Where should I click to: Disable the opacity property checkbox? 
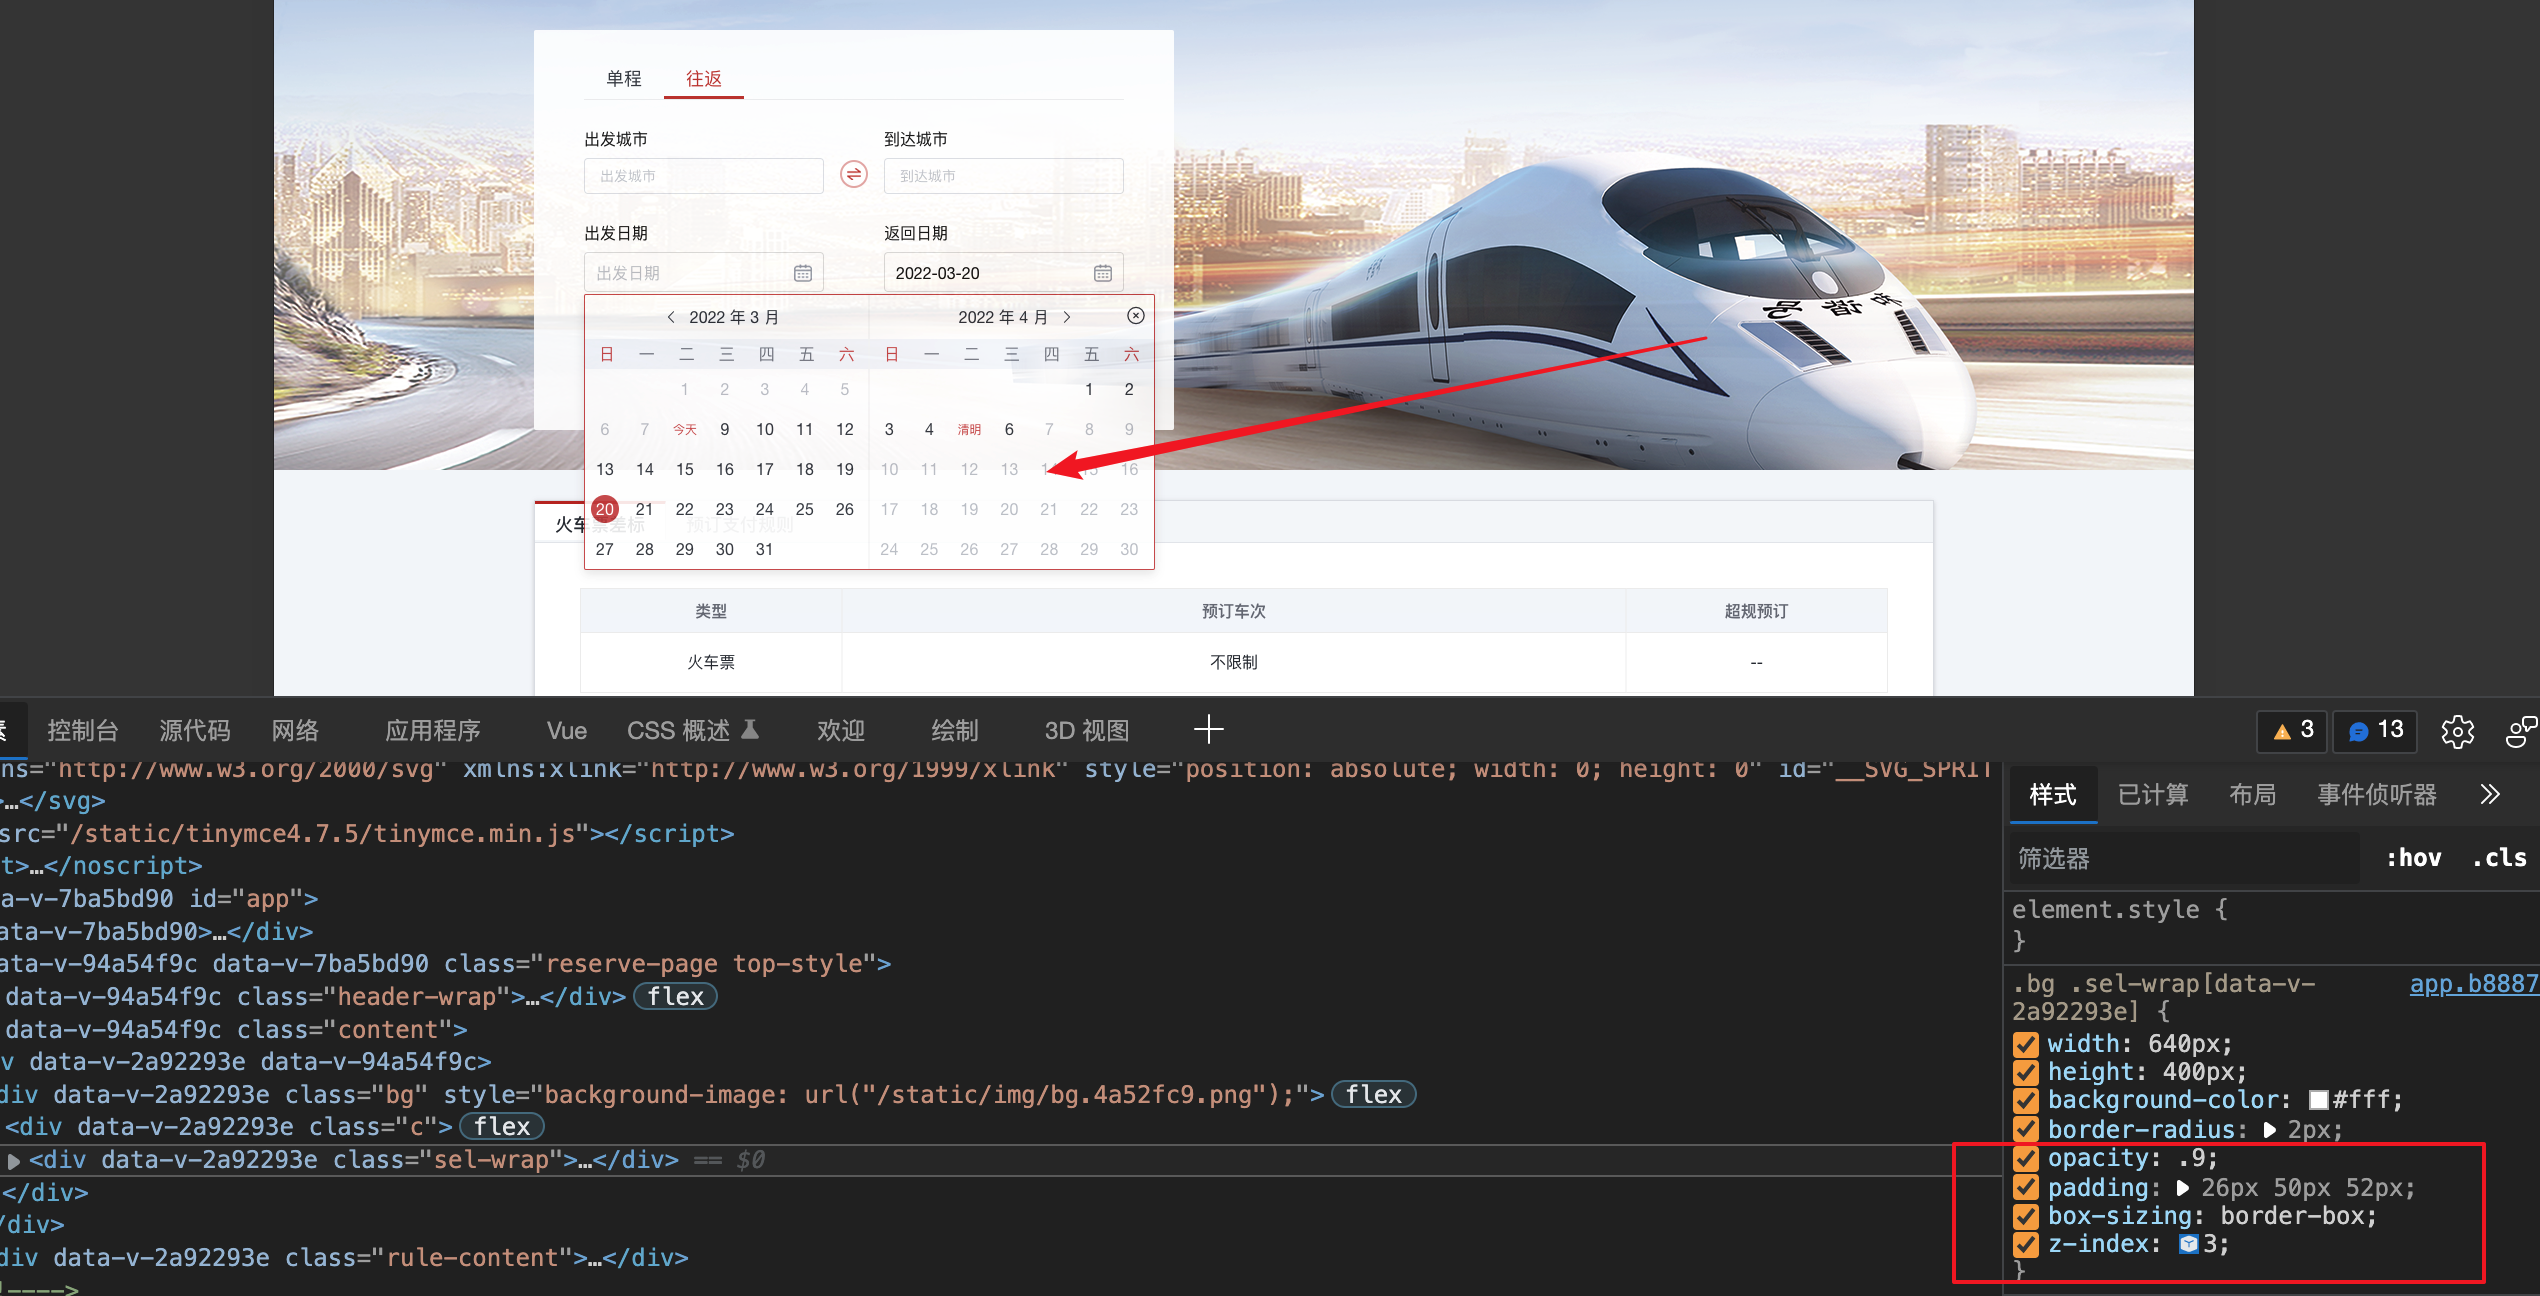[x=2026, y=1158]
